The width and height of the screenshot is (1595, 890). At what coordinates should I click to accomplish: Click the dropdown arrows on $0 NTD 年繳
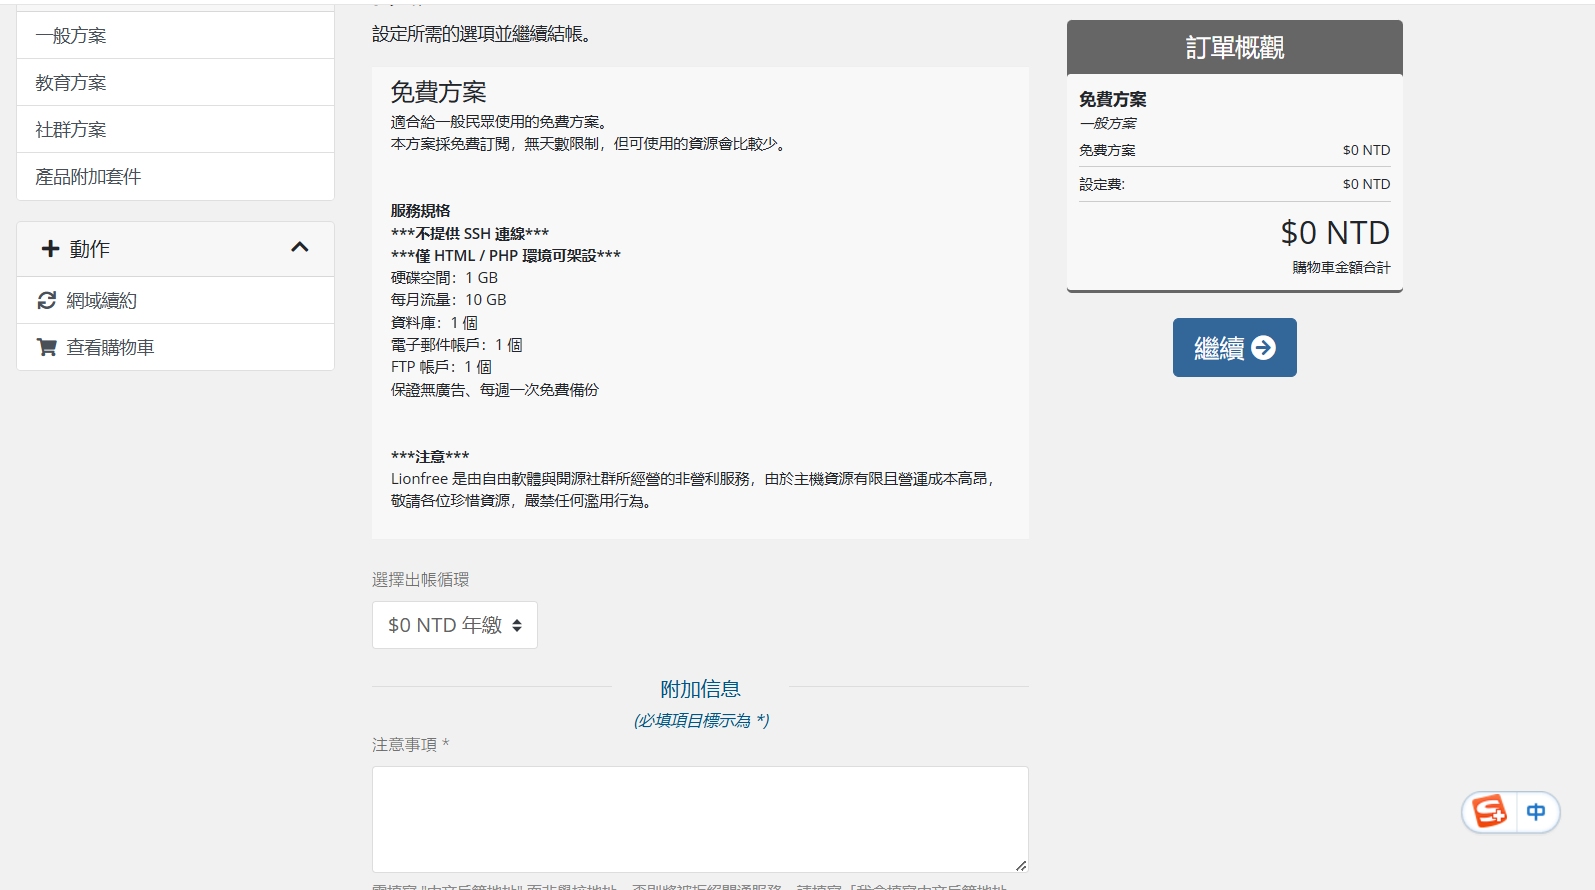tap(517, 626)
